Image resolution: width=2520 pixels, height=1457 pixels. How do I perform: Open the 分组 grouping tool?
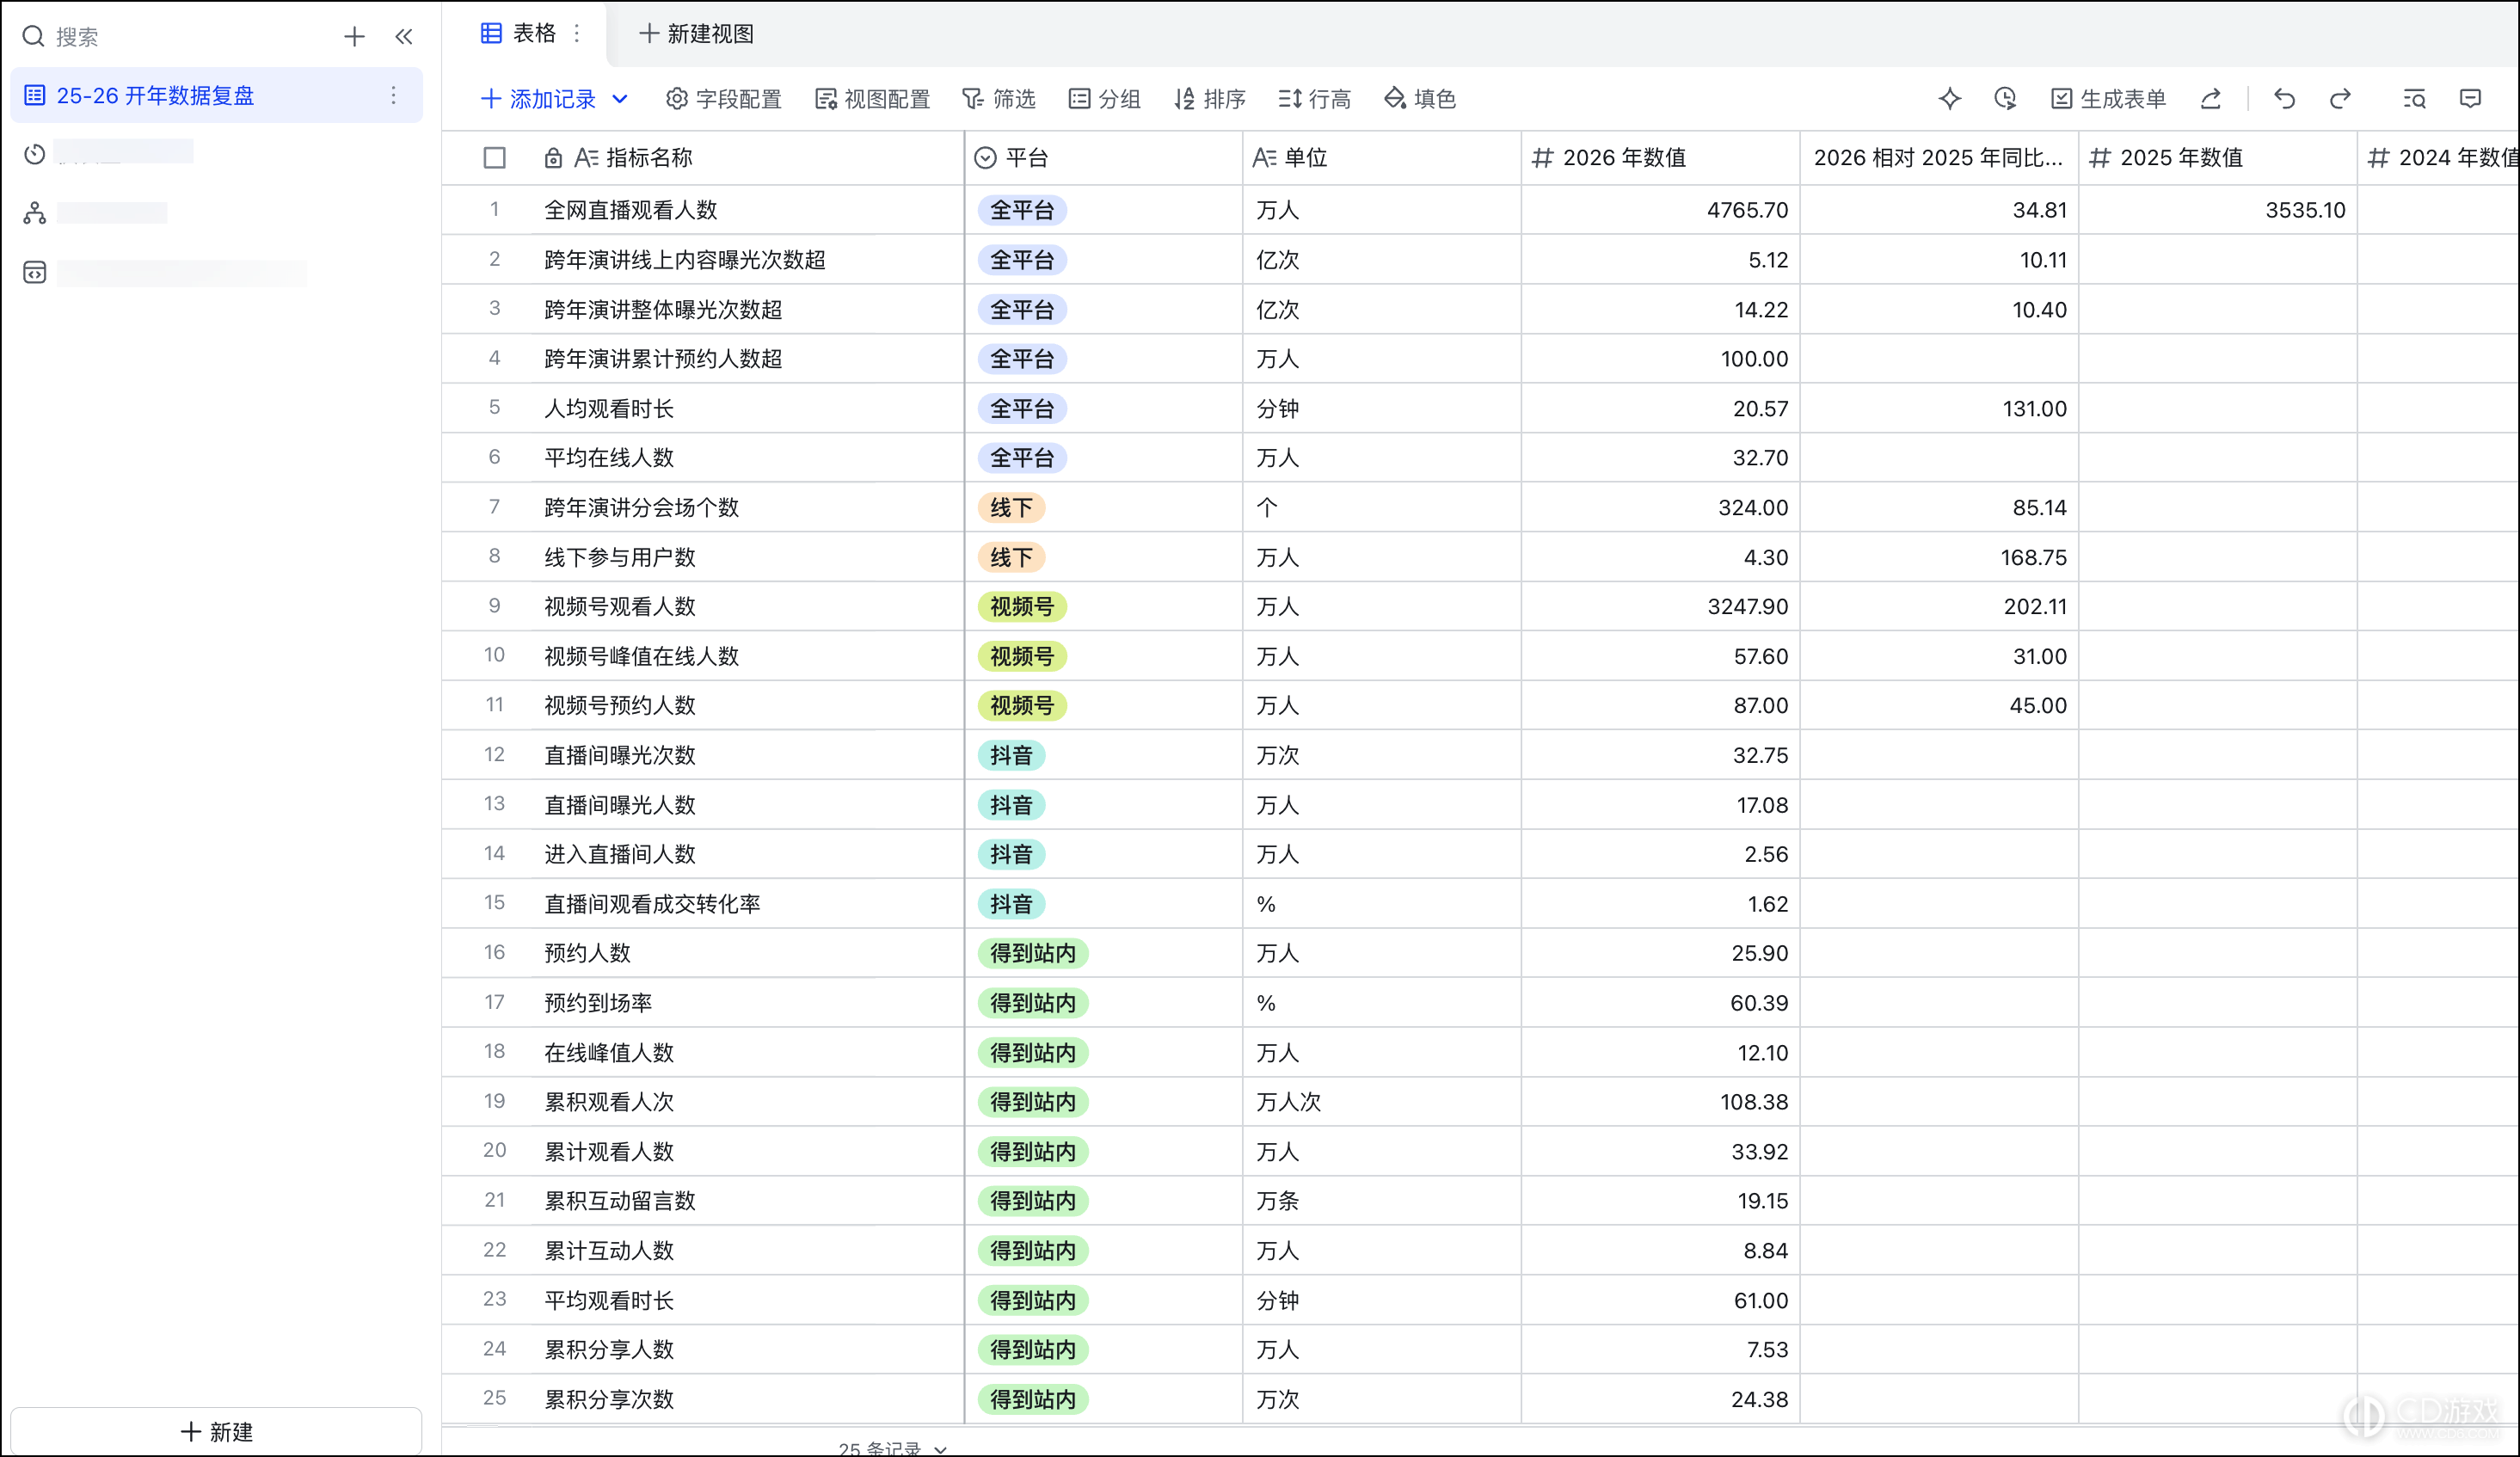tap(1104, 99)
